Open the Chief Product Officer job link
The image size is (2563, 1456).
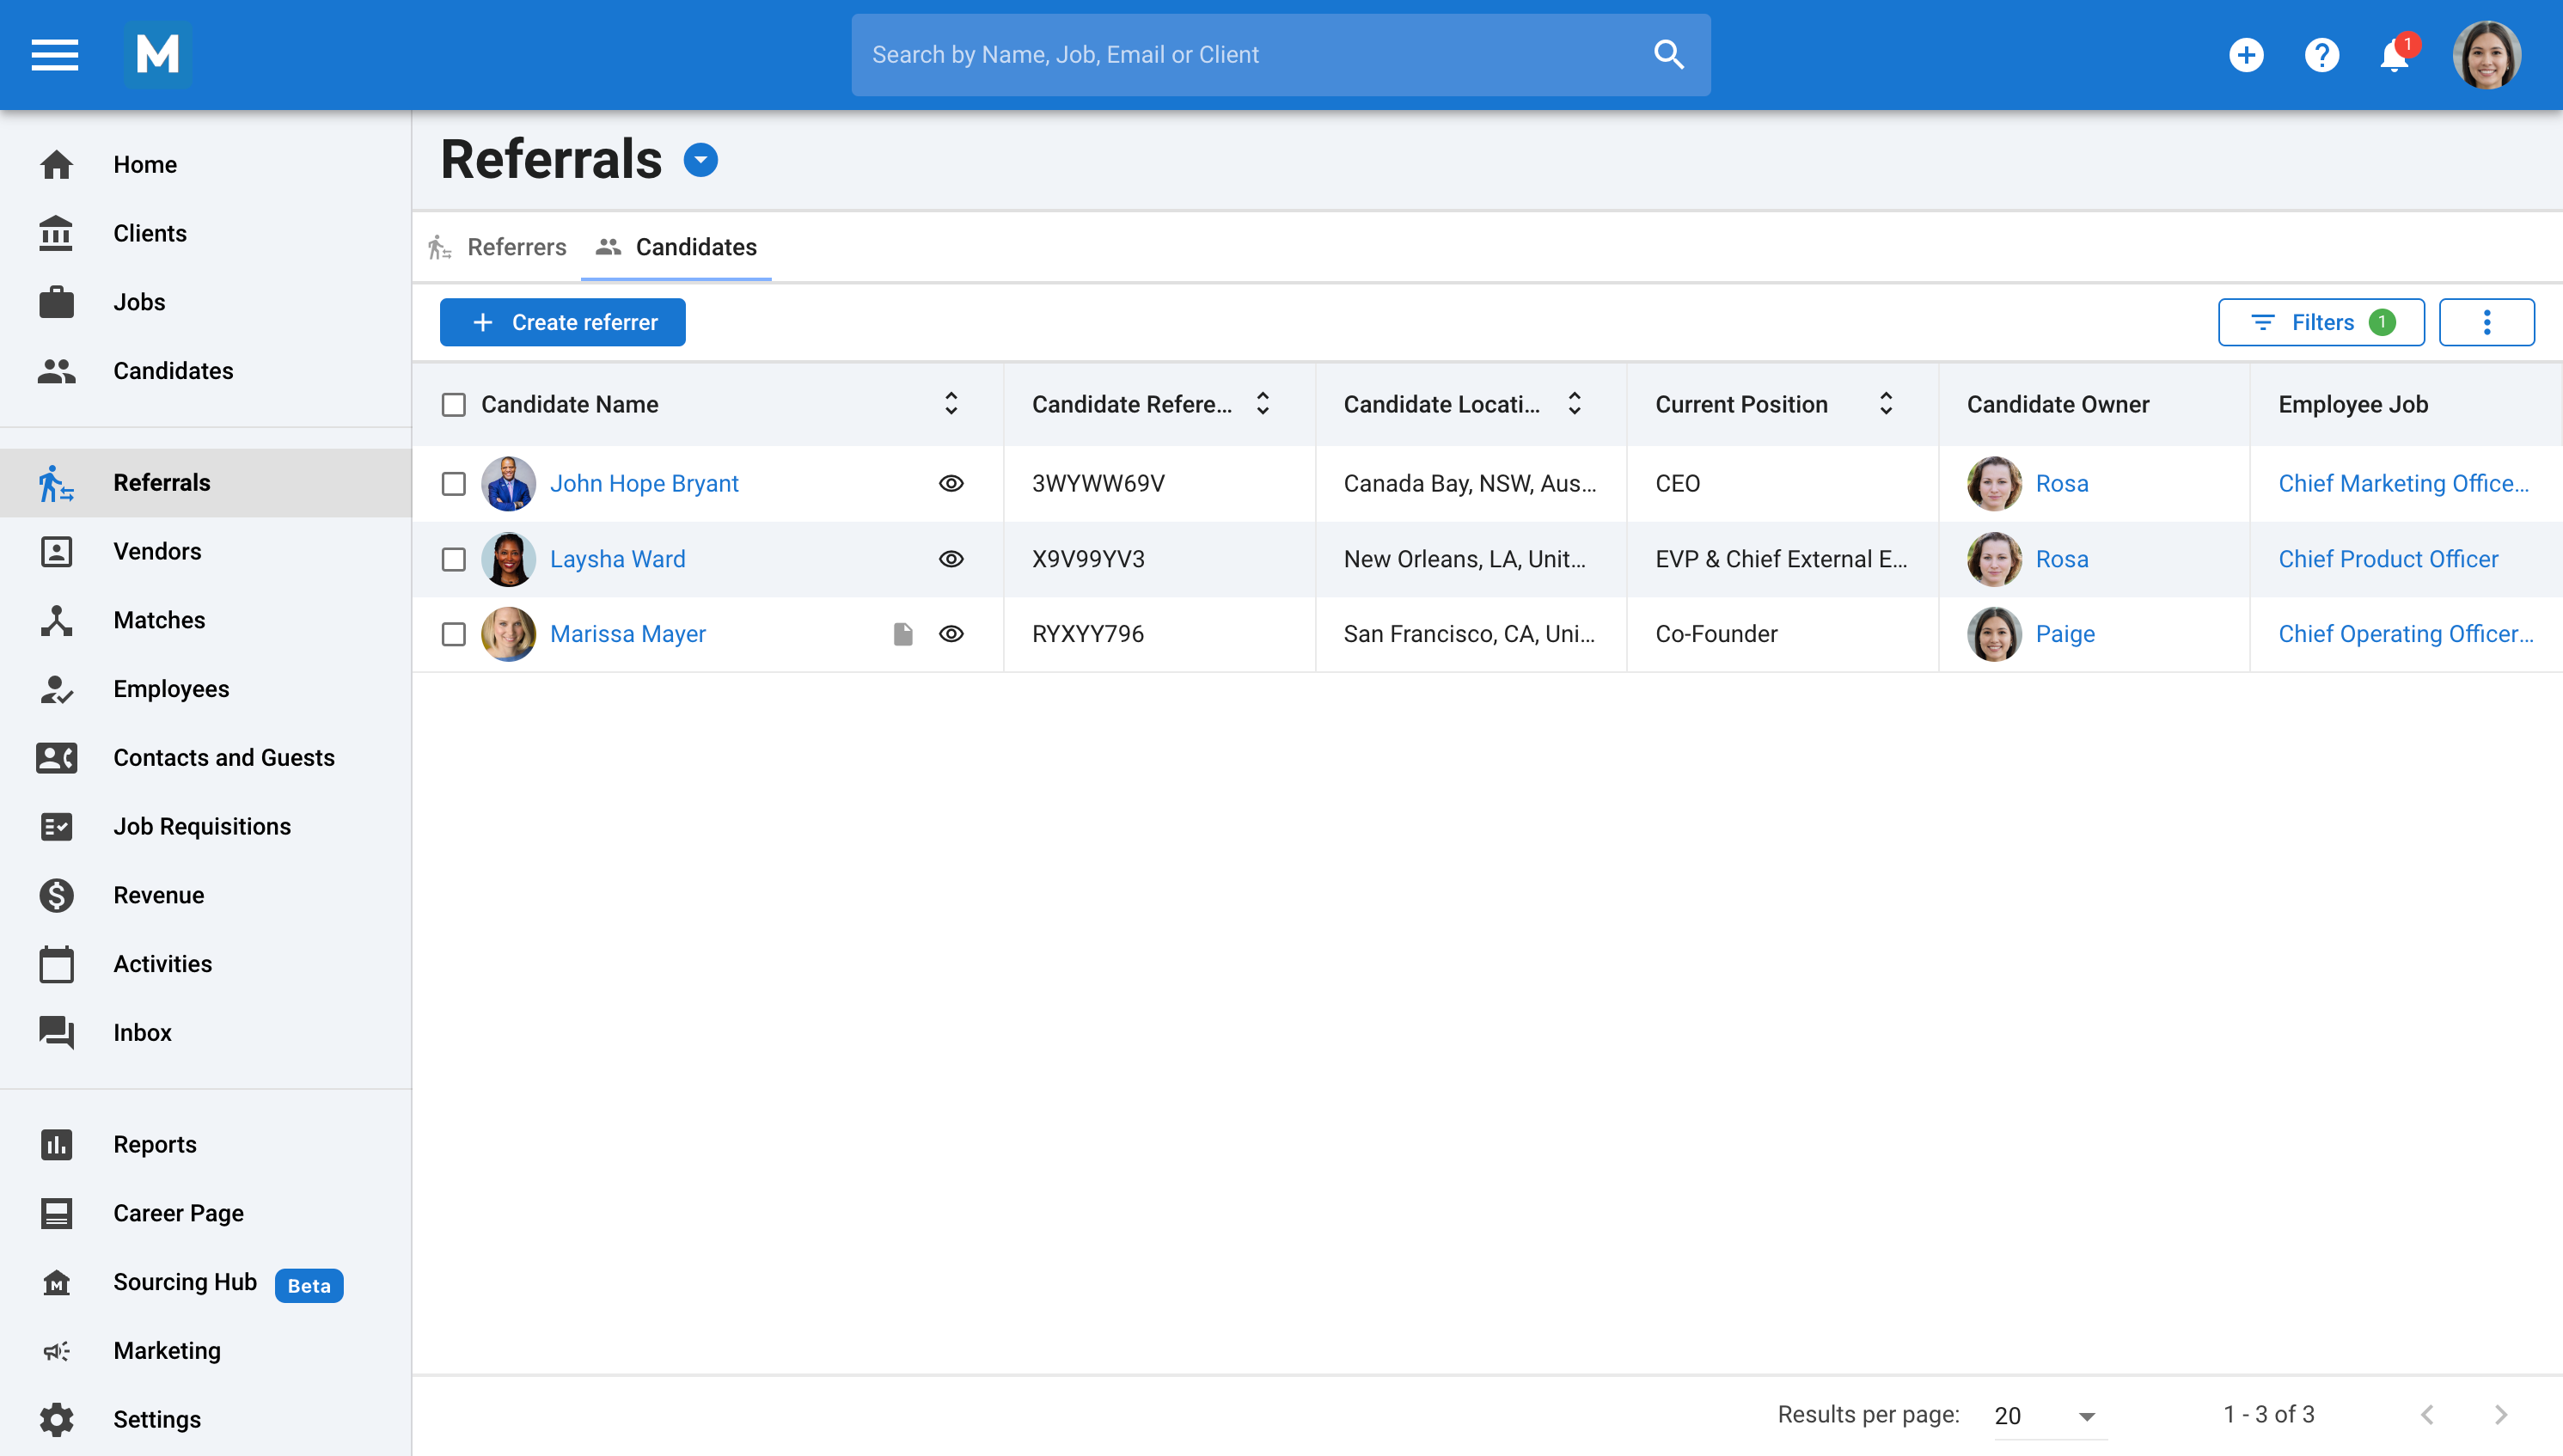coord(2387,559)
